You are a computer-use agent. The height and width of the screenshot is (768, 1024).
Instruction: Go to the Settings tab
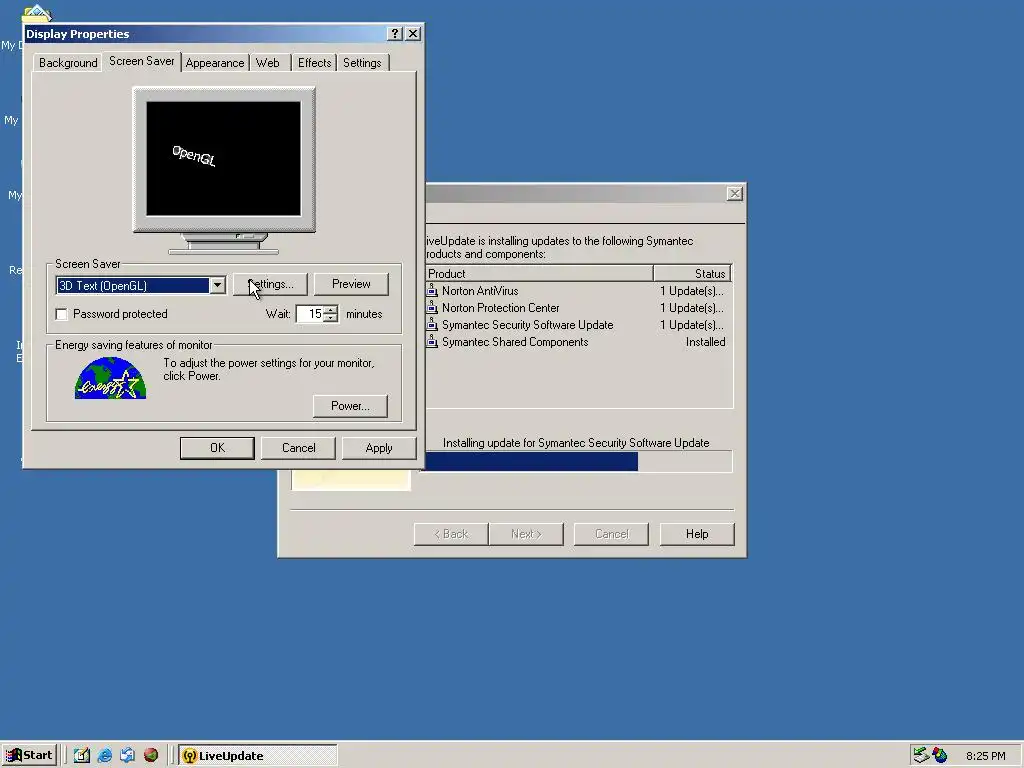tap(362, 63)
